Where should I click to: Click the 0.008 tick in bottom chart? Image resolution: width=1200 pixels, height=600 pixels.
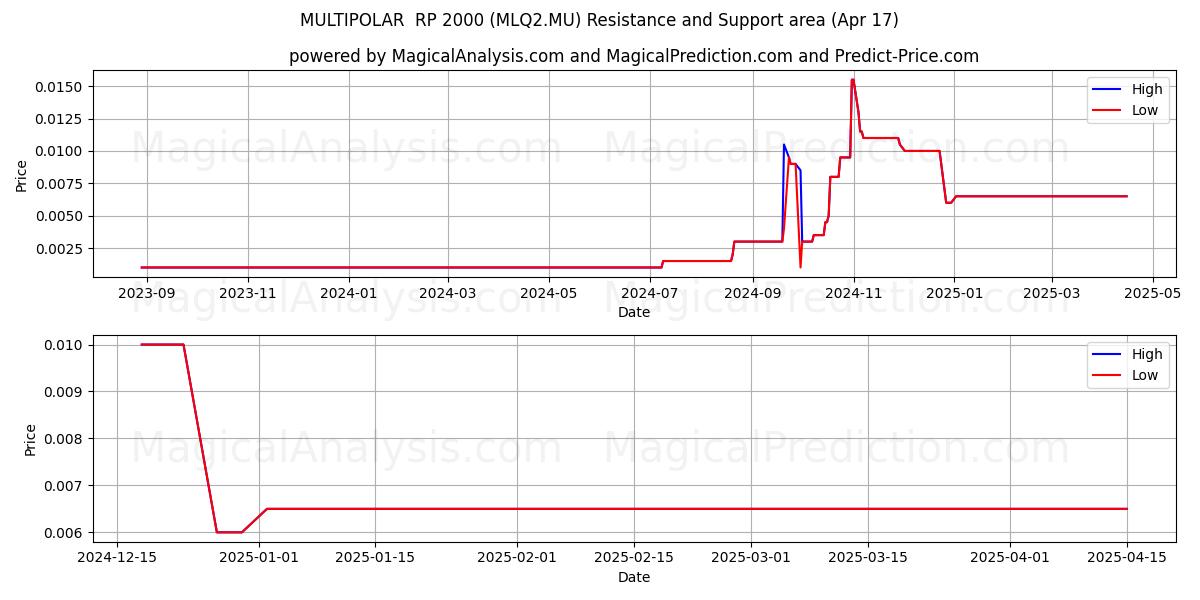pyautogui.click(x=65, y=439)
